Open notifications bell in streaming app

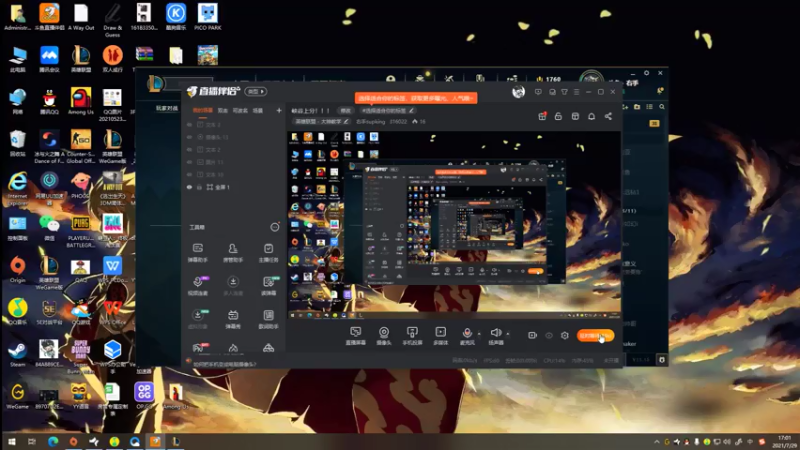coord(591,116)
